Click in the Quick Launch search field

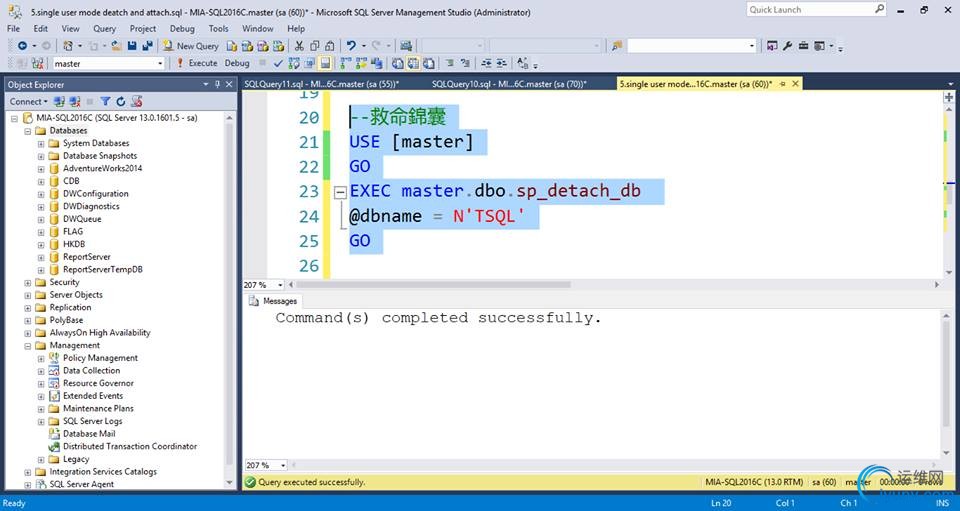point(809,9)
